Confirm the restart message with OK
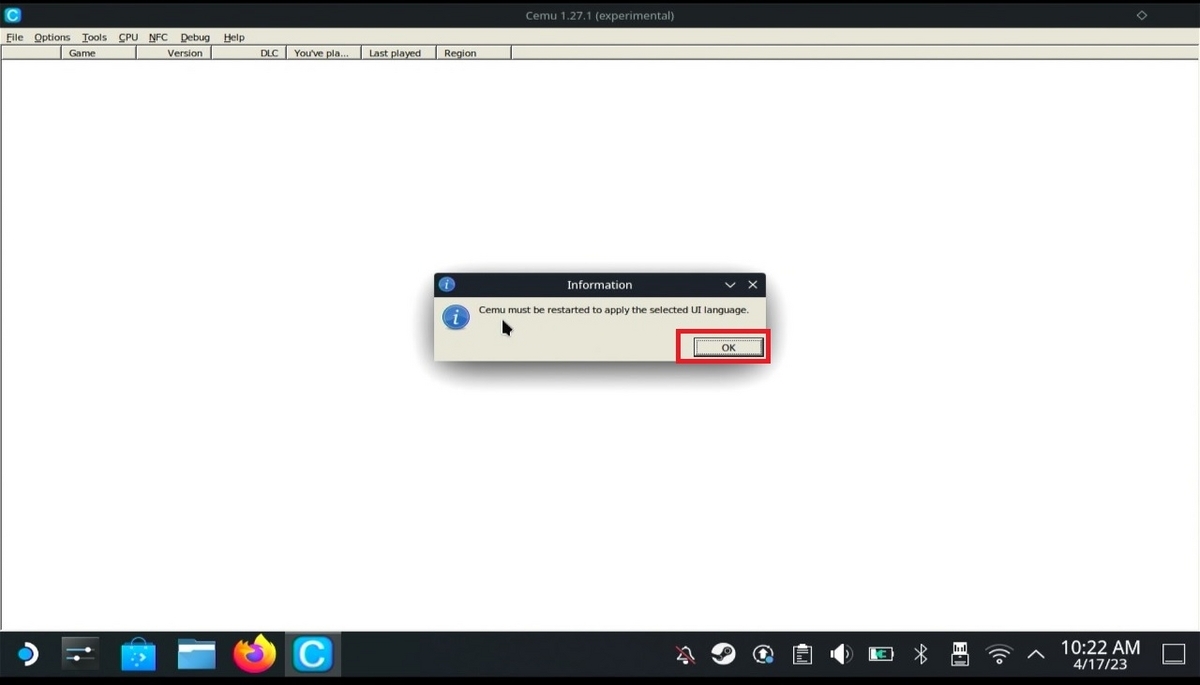The width and height of the screenshot is (1200, 685). (x=728, y=347)
